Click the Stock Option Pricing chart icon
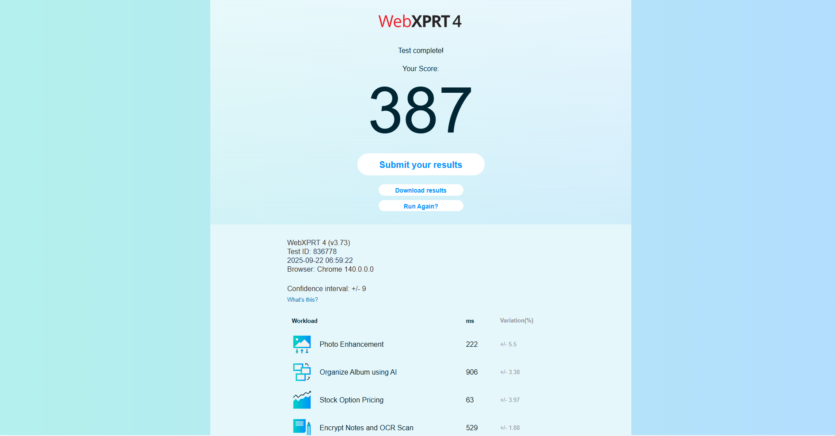The width and height of the screenshot is (835, 436). [x=301, y=400]
